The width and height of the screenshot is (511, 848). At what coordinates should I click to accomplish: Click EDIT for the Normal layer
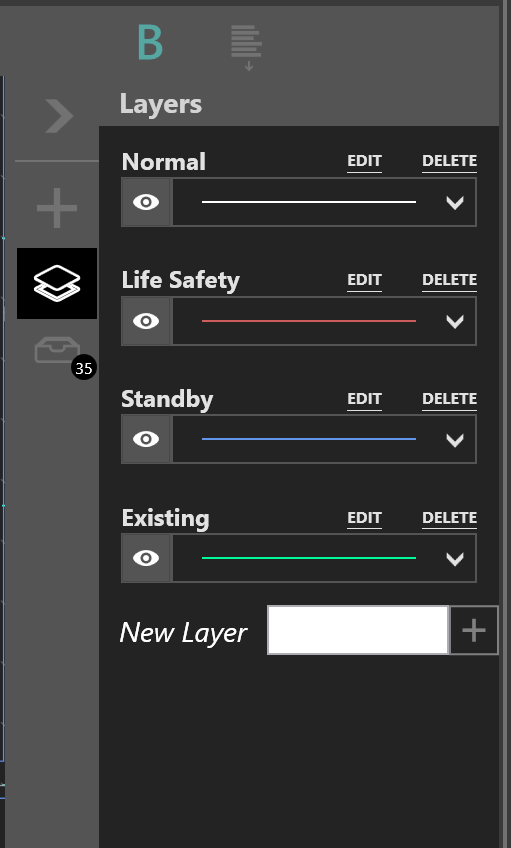[364, 162]
